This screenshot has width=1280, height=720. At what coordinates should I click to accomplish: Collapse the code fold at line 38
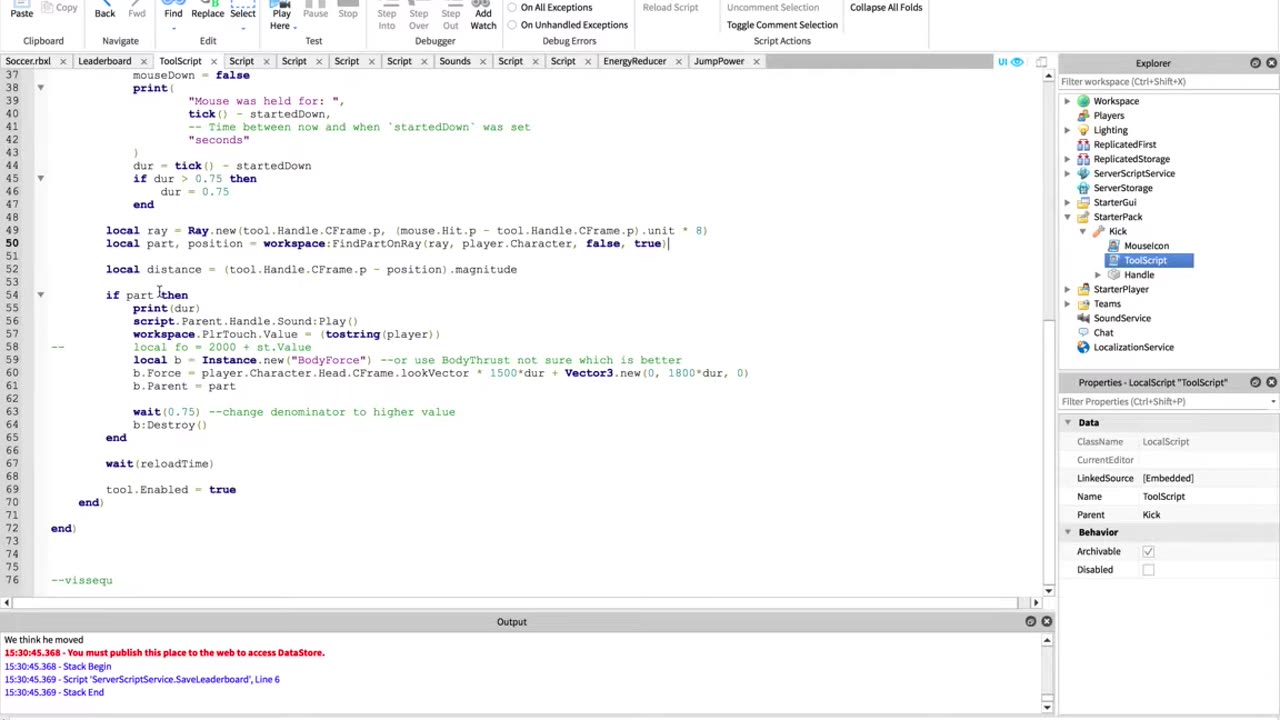coord(40,88)
